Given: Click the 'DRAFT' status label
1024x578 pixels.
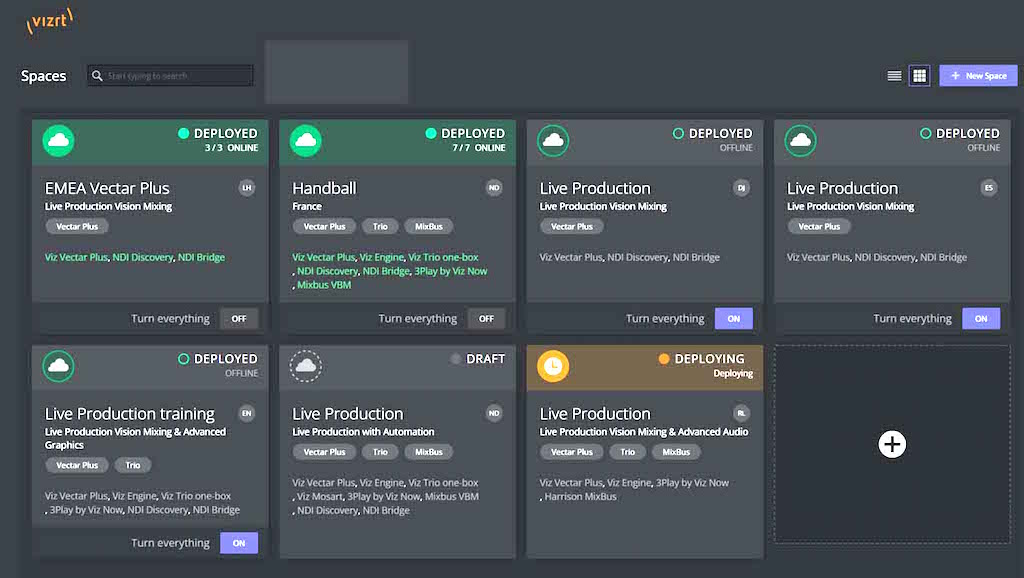Looking at the screenshot, I should point(485,359).
